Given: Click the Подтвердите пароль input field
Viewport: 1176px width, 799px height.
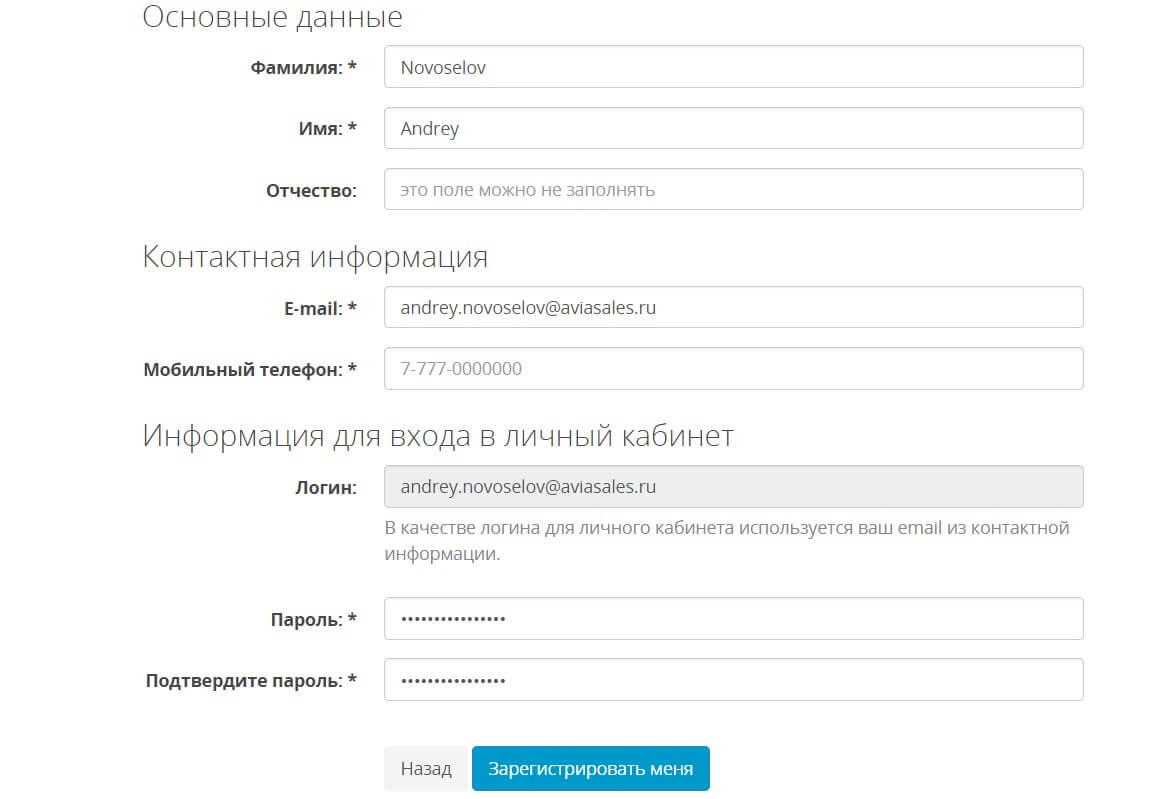Looking at the screenshot, I should [733, 680].
